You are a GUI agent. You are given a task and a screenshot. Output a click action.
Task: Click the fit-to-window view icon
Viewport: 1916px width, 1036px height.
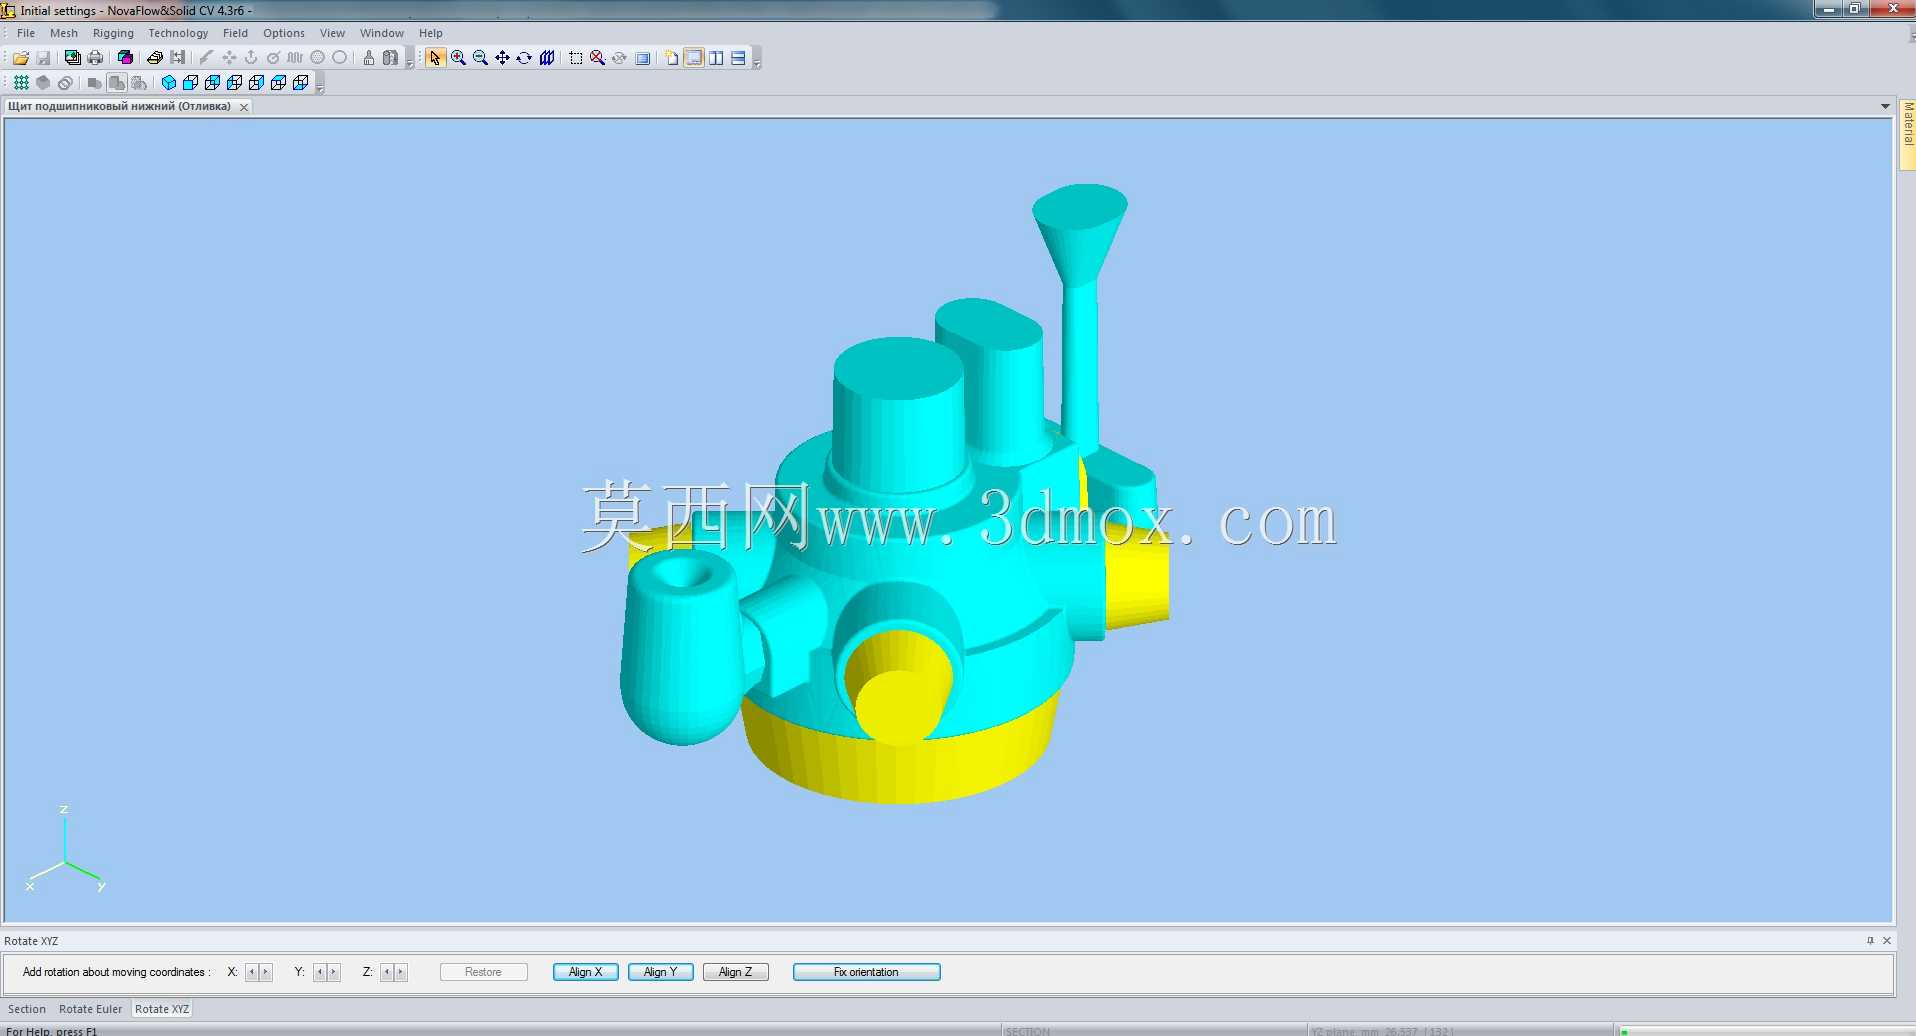click(x=642, y=58)
